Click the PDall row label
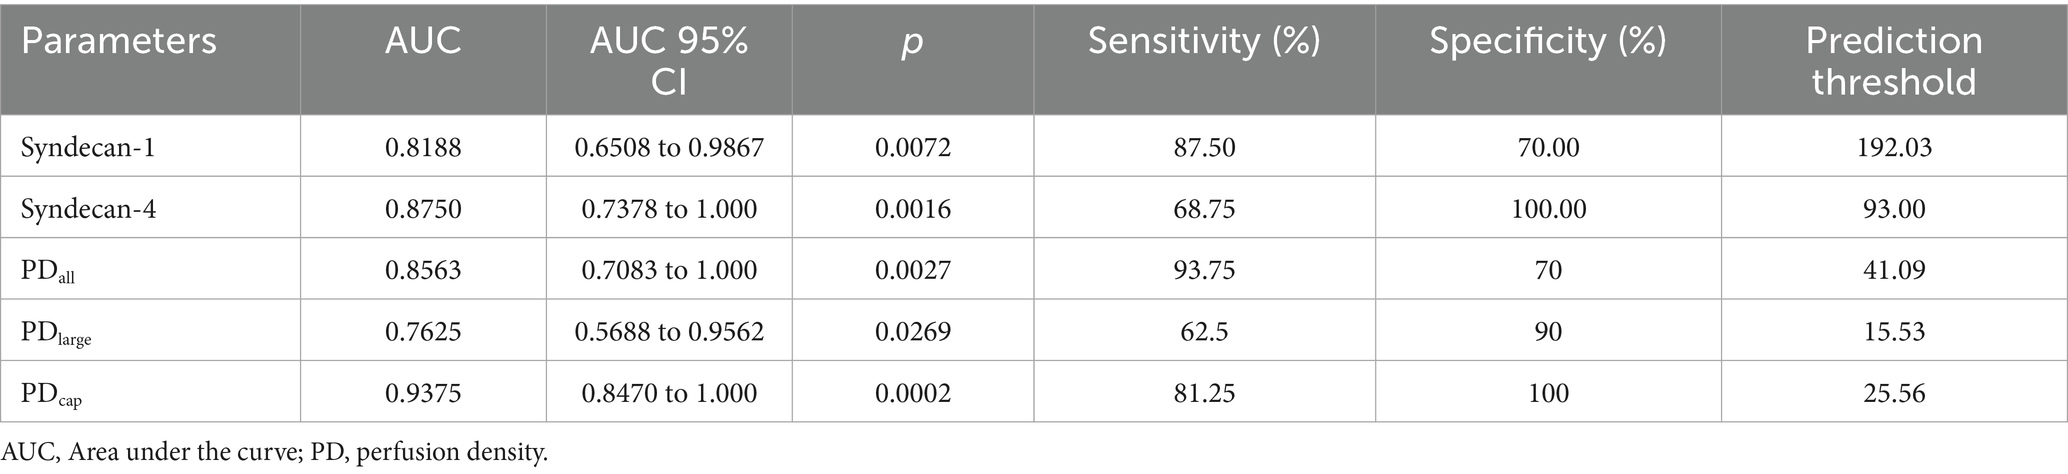This screenshot has height=474, width=2068. tap(48, 271)
